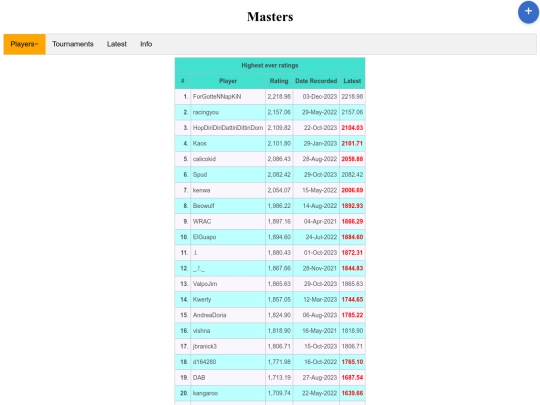Image resolution: width=540 pixels, height=405 pixels.
Task: Select player Kwerty
Action: pos(202,300)
